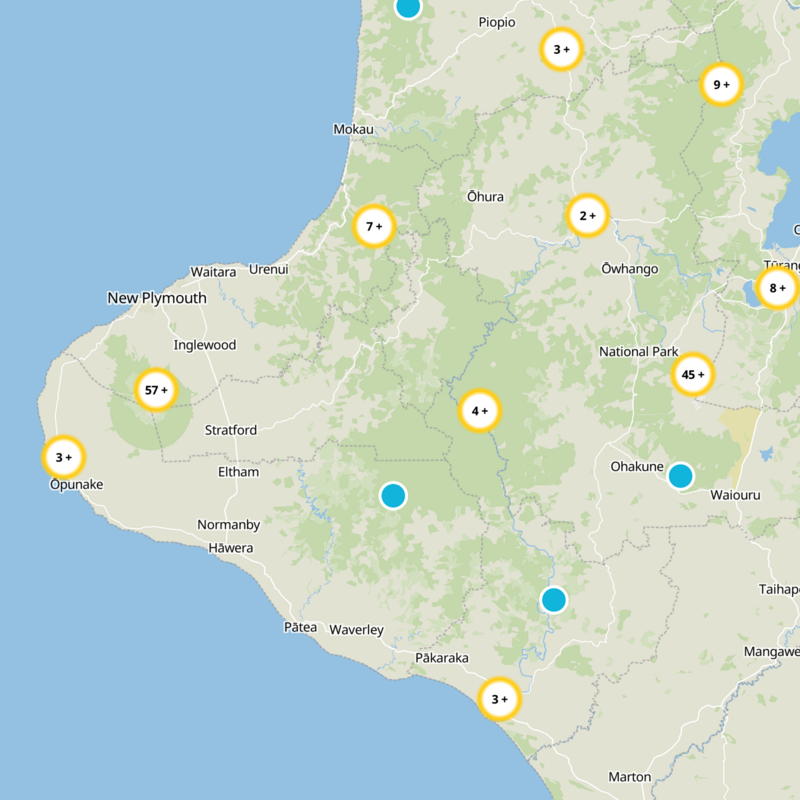Click the Marton town label
Image resolution: width=800 pixels, height=800 pixels.
(630, 777)
